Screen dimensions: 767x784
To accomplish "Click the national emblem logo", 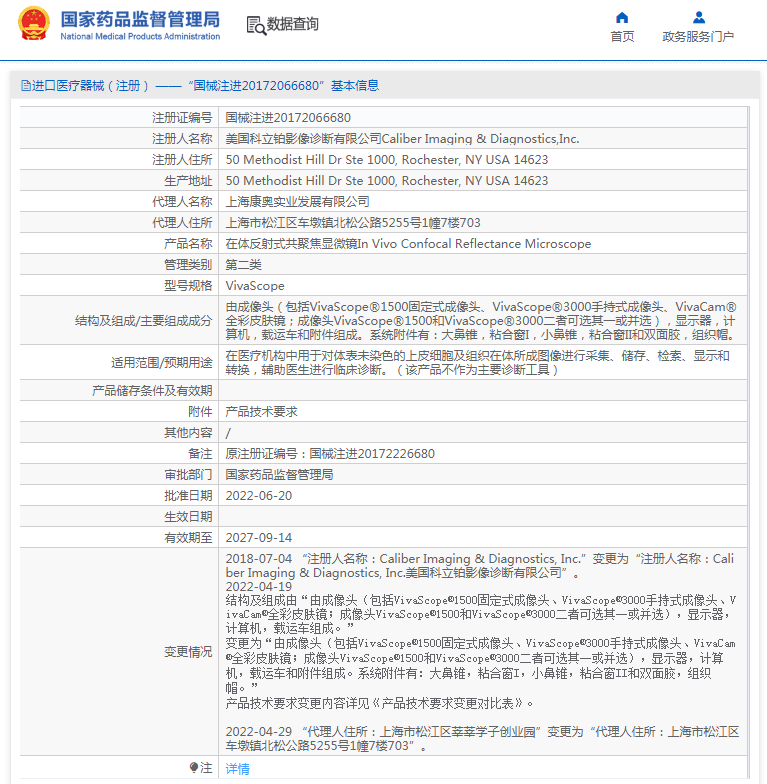I will click(34, 24).
